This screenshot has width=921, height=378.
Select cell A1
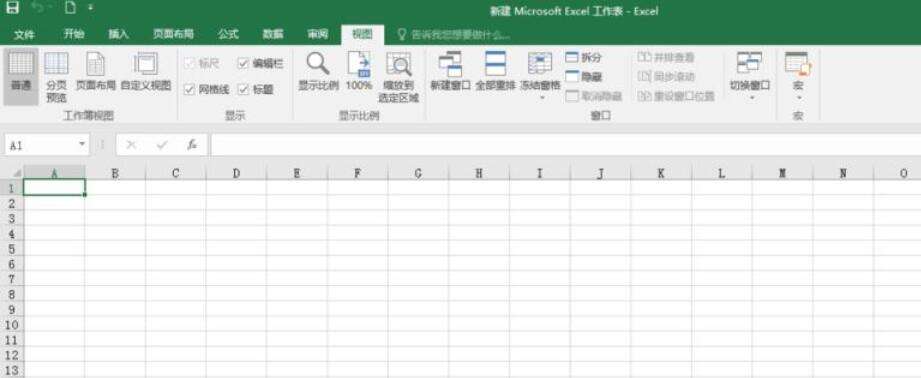(x=54, y=187)
